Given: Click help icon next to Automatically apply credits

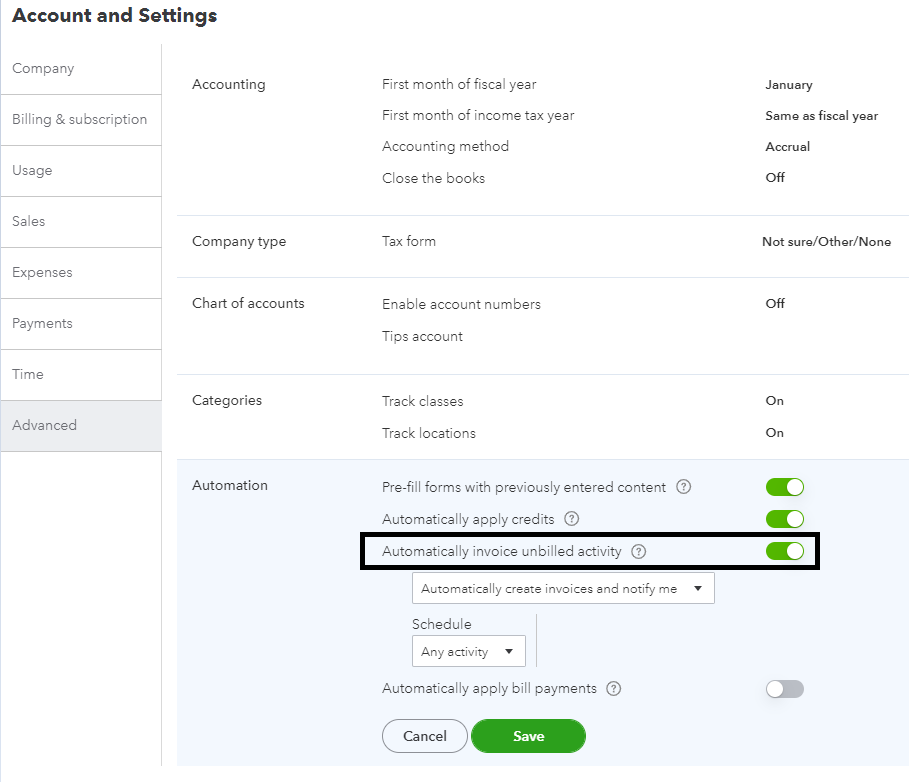Looking at the screenshot, I should click(x=572, y=520).
